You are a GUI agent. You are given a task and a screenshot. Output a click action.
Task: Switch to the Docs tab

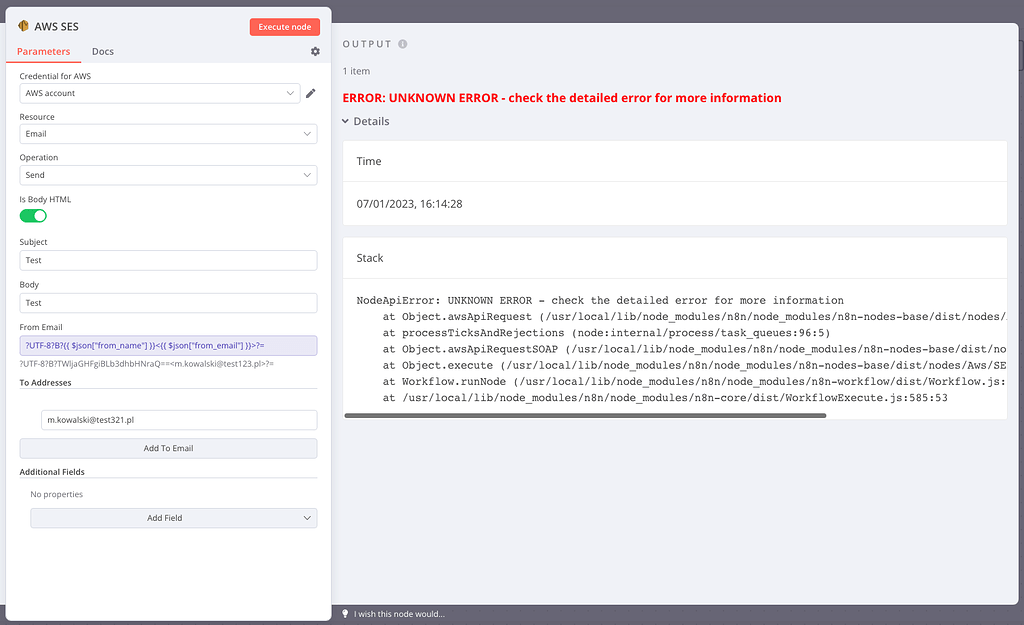(102, 51)
